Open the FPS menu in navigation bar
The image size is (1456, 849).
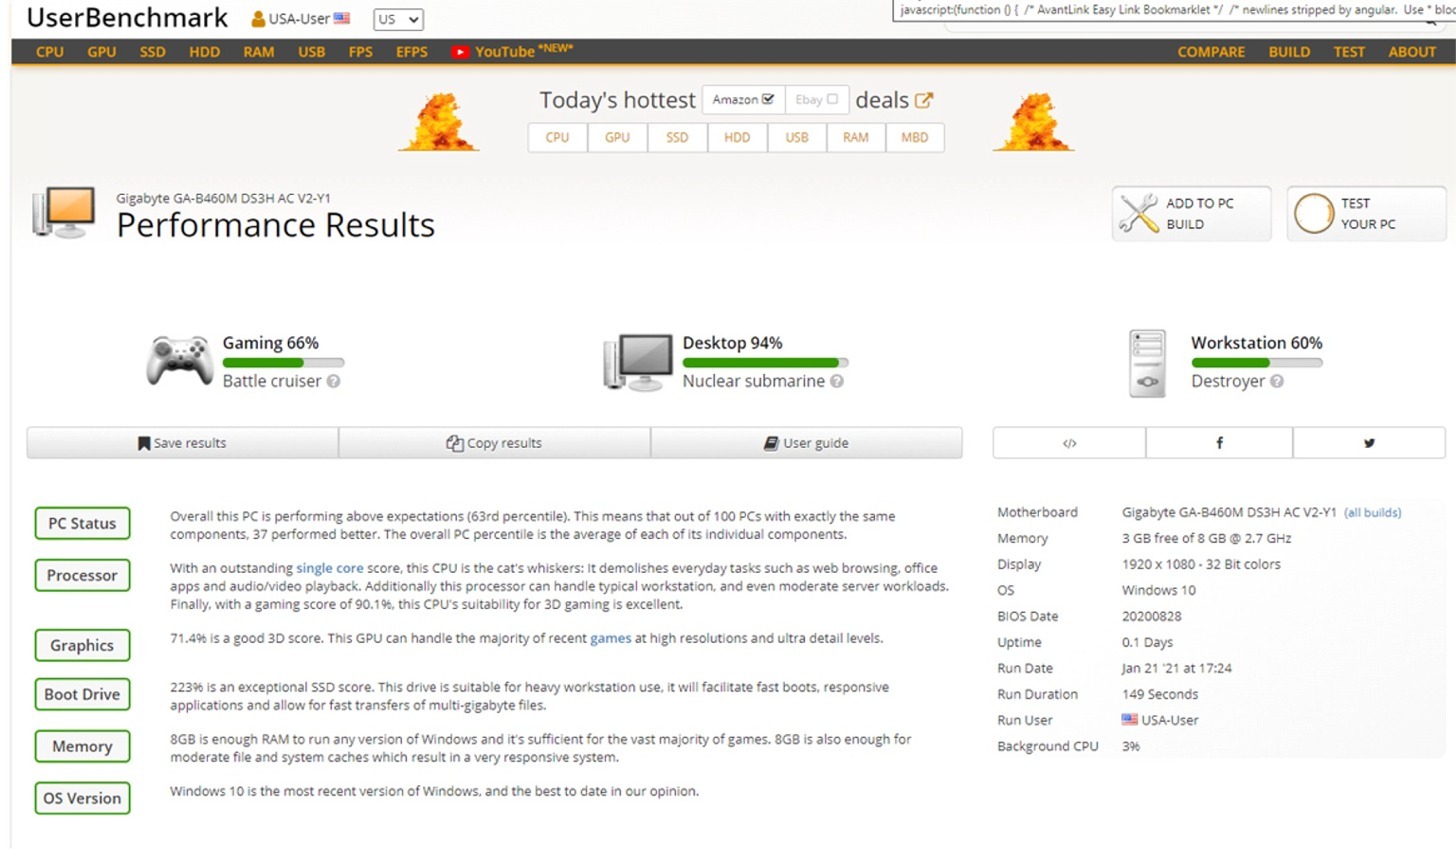tap(361, 52)
